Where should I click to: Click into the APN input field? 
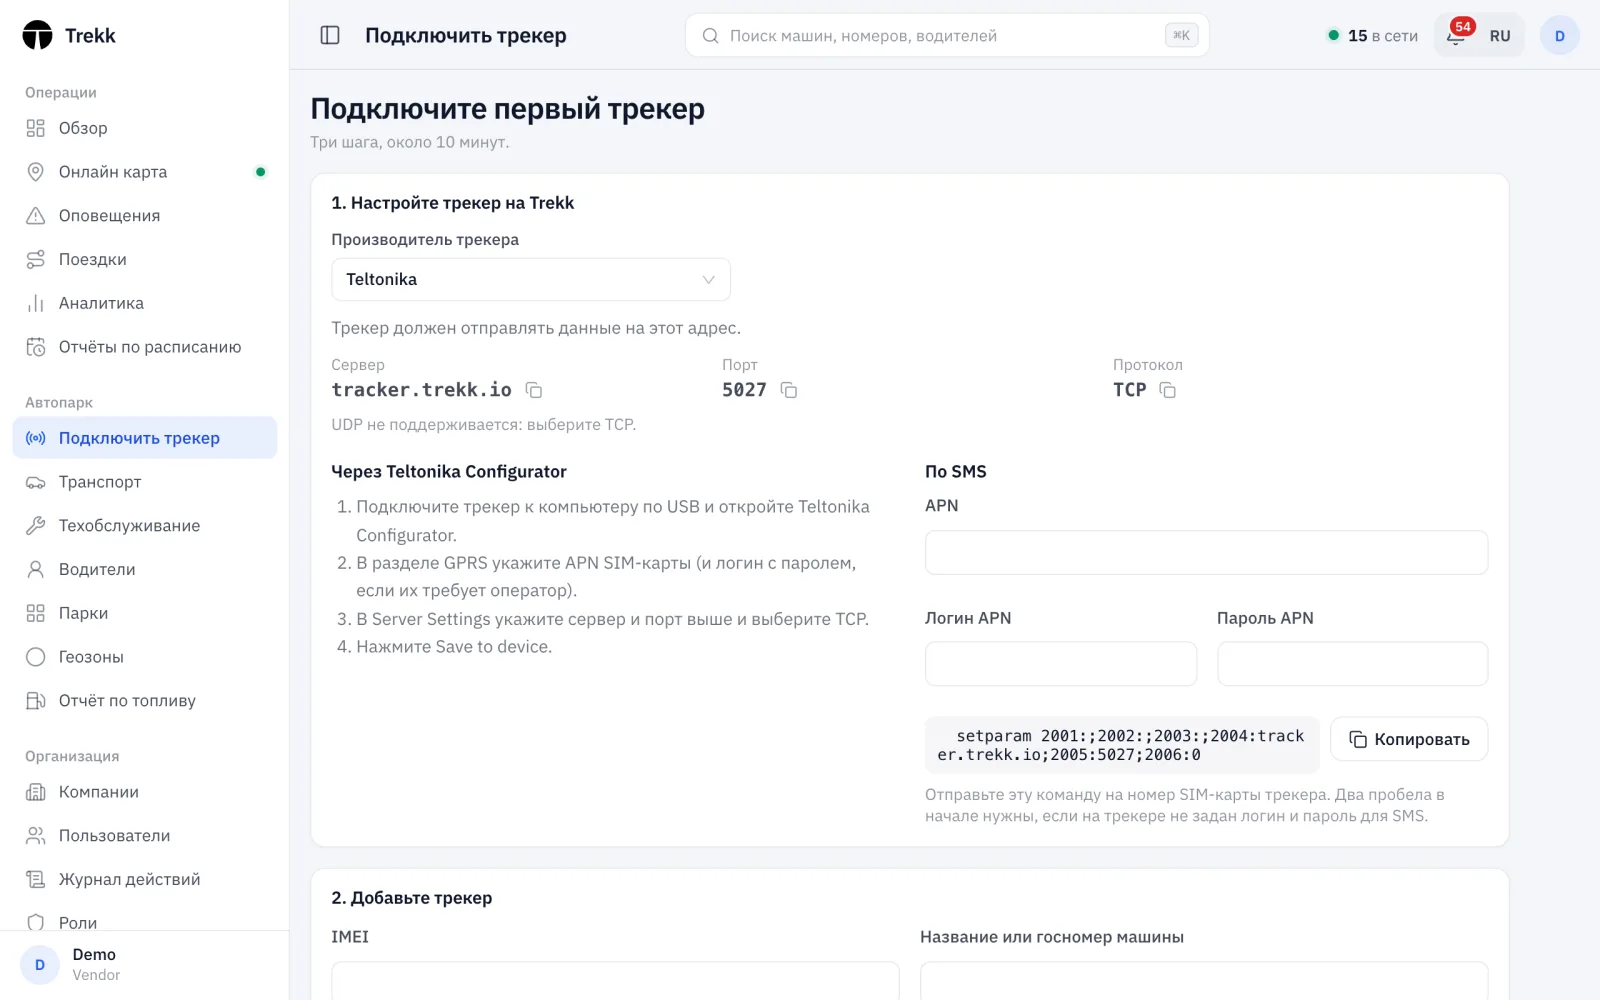point(1206,553)
